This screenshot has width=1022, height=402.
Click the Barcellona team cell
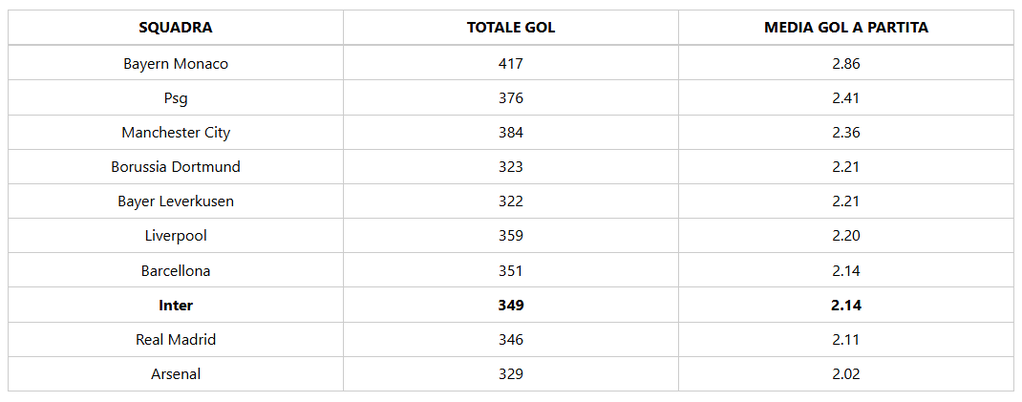point(175,271)
